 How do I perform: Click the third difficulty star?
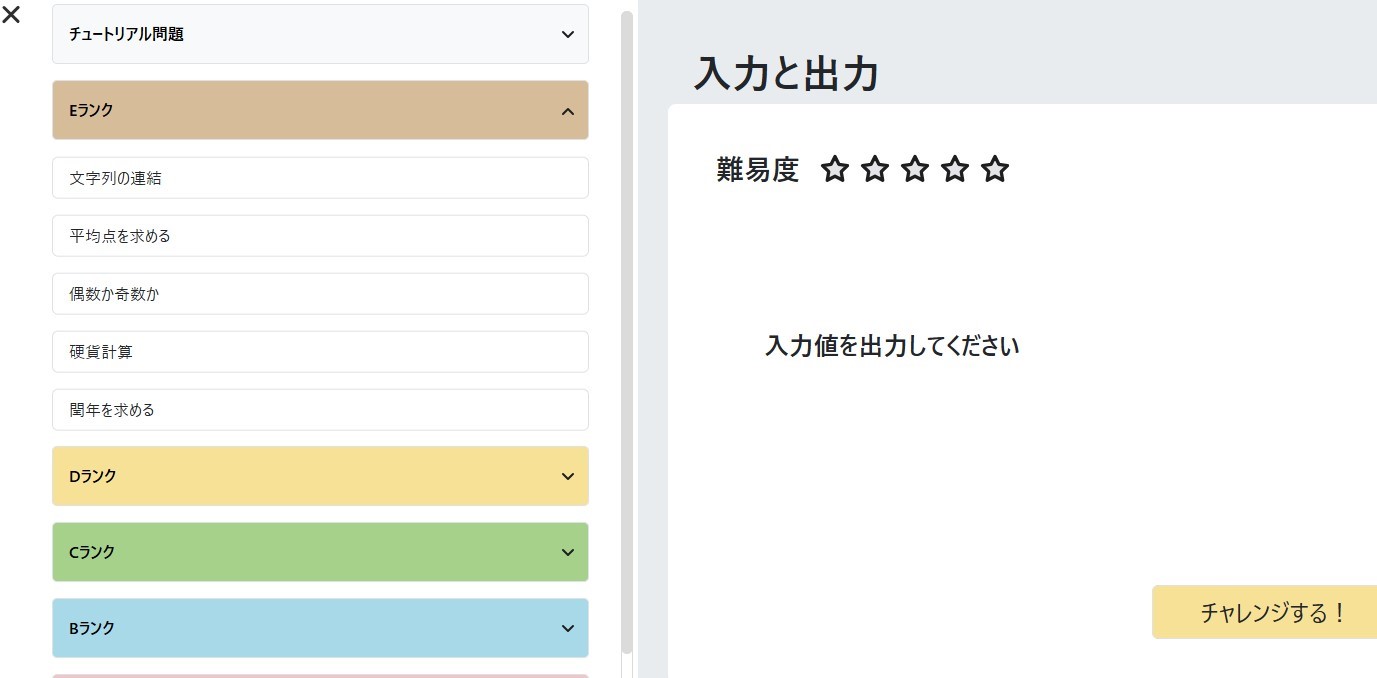pyautogui.click(x=914, y=170)
